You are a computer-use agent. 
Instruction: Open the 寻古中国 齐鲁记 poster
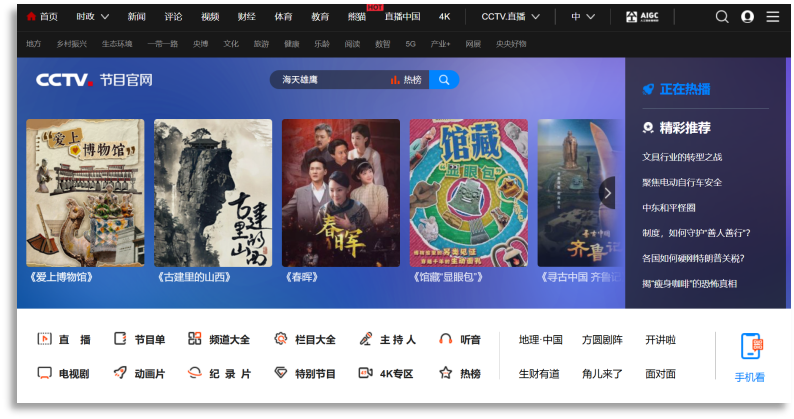(581, 193)
